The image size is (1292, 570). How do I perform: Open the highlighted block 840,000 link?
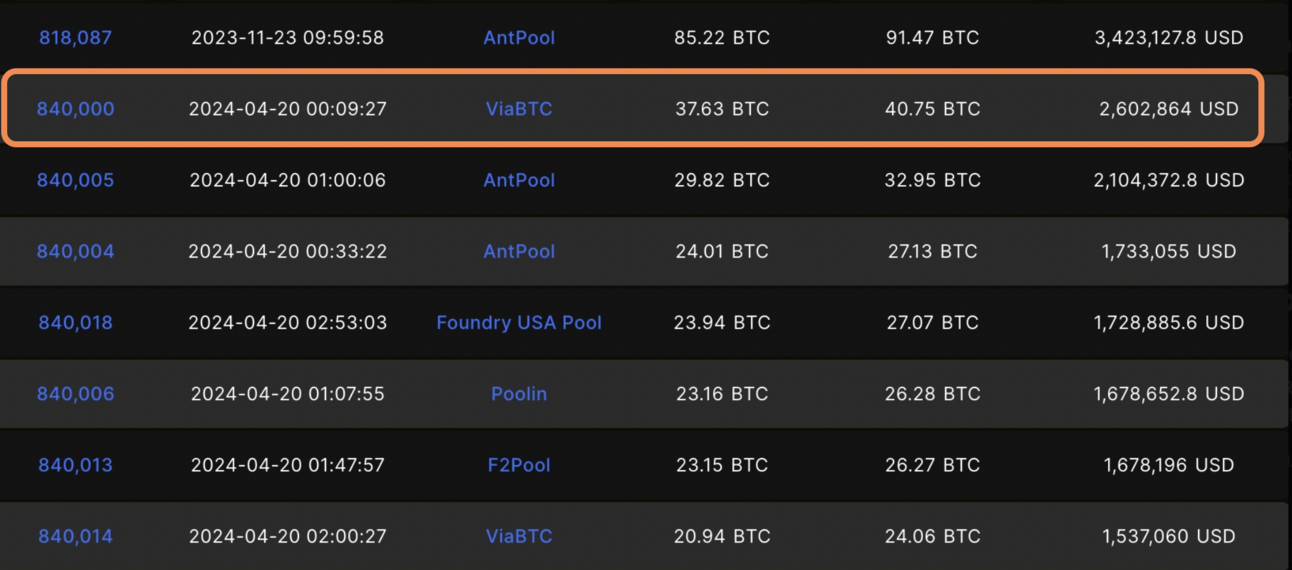[x=75, y=109]
